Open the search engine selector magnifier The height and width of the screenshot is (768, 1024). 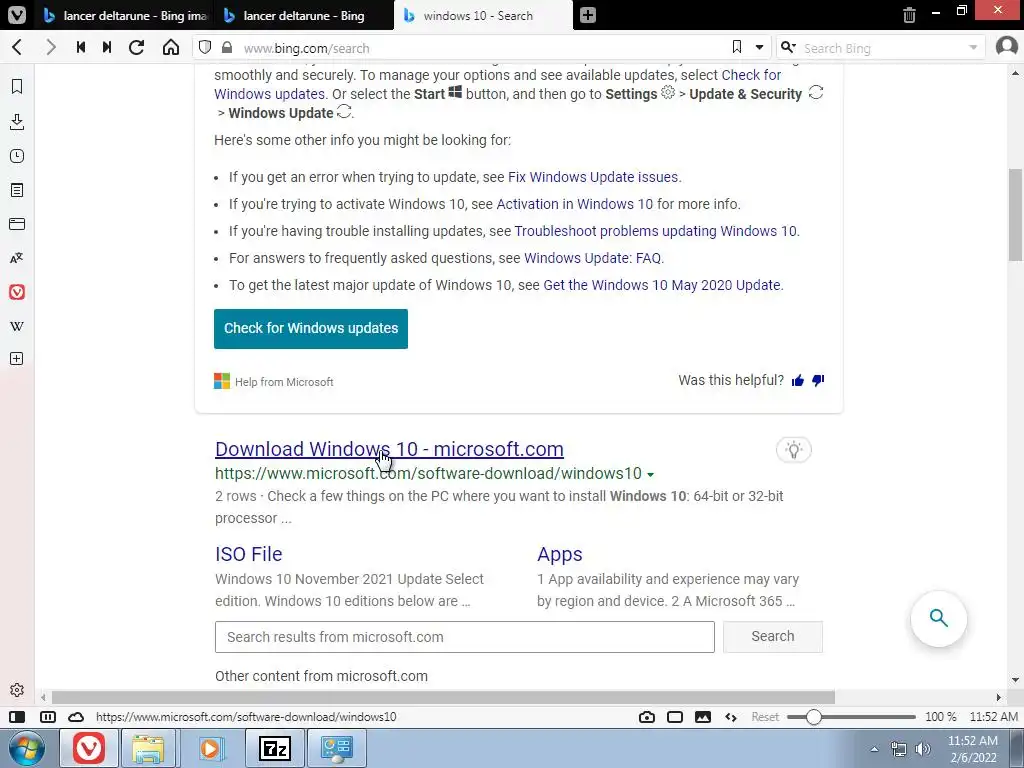tap(788, 47)
